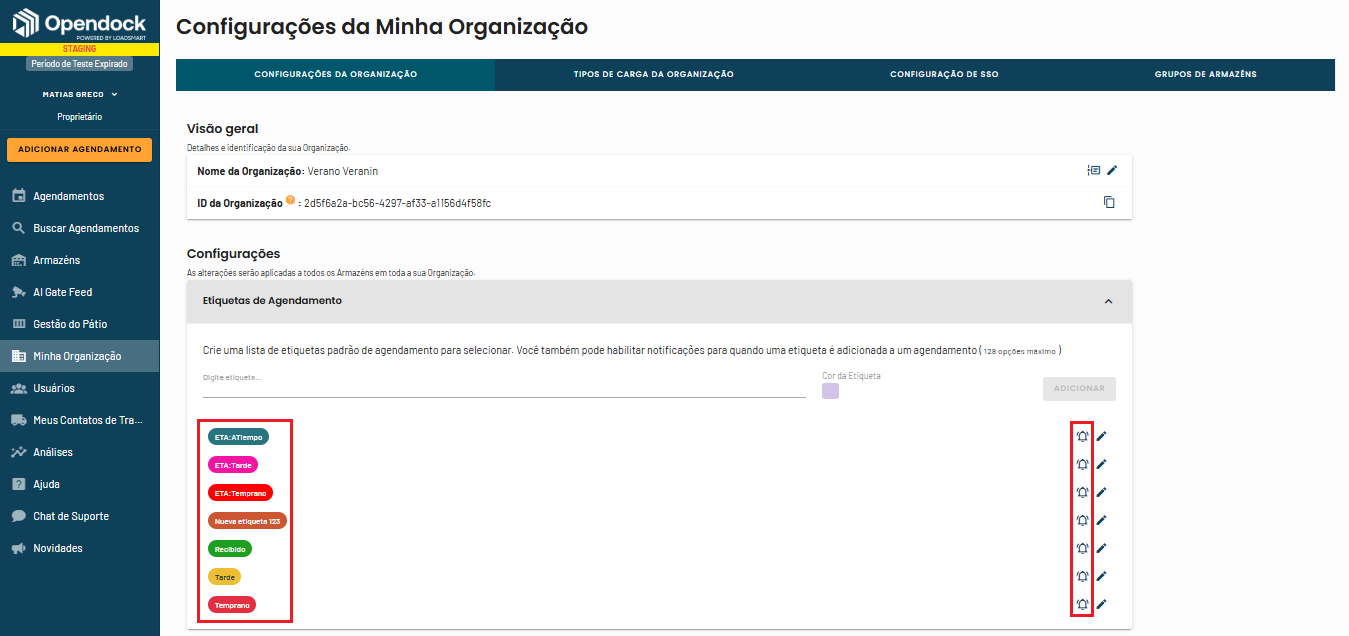Viewport: 1349px width, 636px height.
Task: Click Adicionar Agendamento button
Action: point(79,149)
